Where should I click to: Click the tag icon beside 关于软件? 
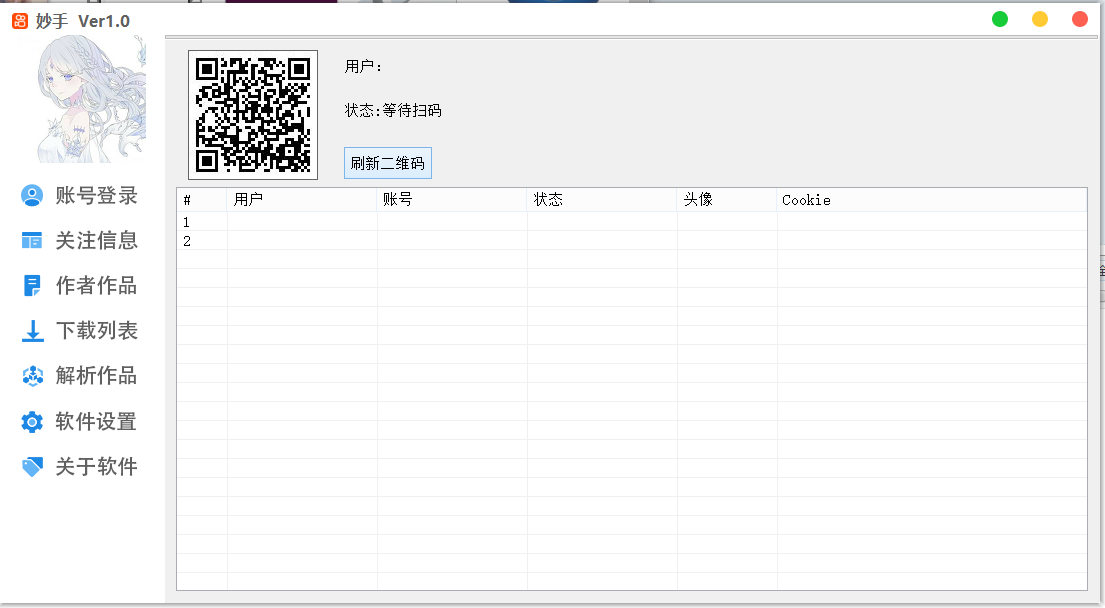point(32,467)
